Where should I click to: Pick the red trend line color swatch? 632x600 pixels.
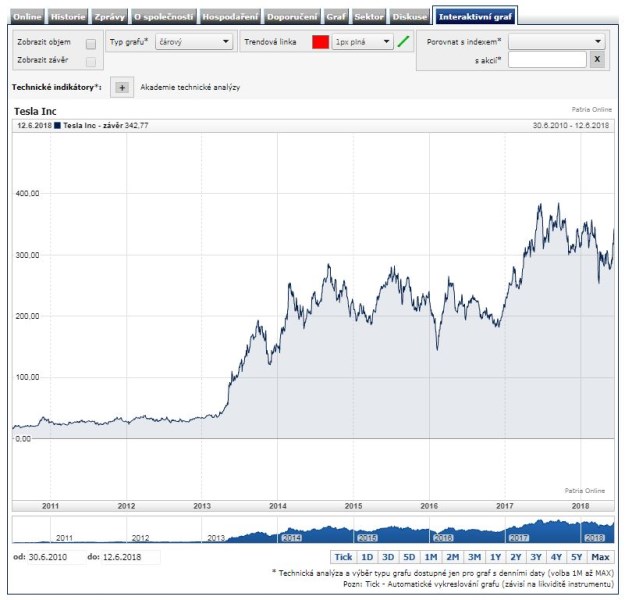click(320, 42)
